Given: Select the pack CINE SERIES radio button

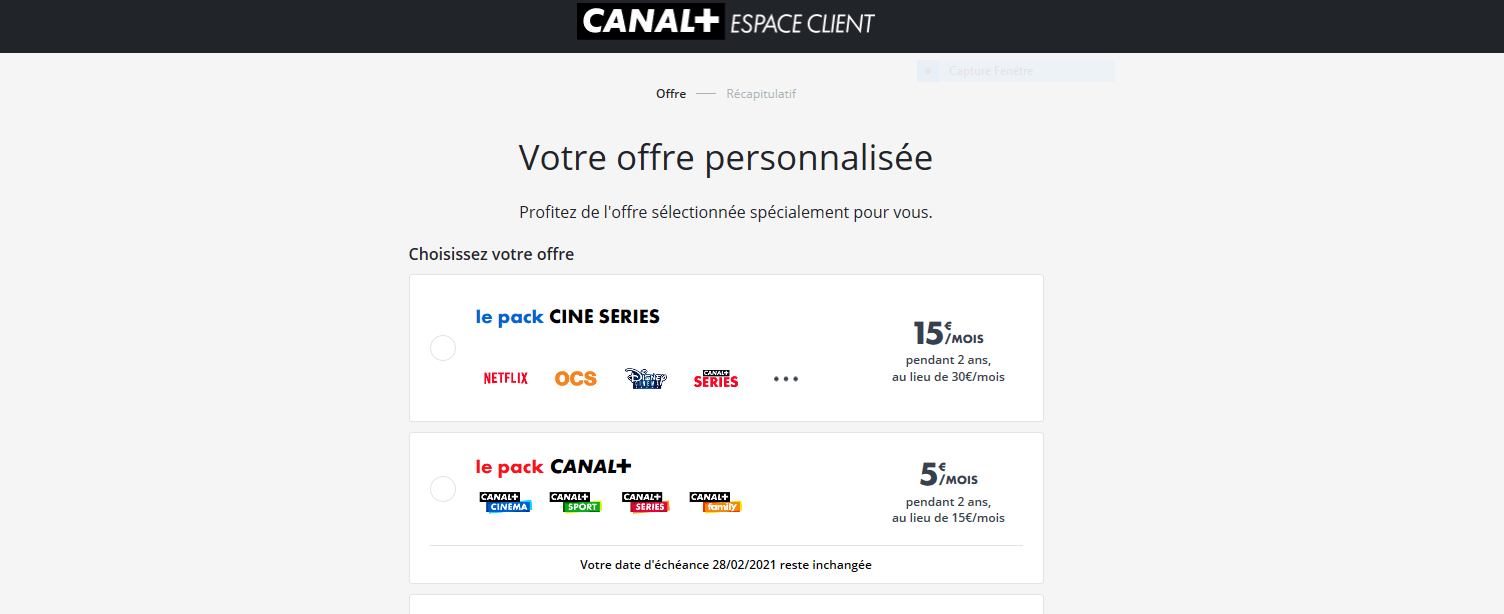Looking at the screenshot, I should (443, 348).
